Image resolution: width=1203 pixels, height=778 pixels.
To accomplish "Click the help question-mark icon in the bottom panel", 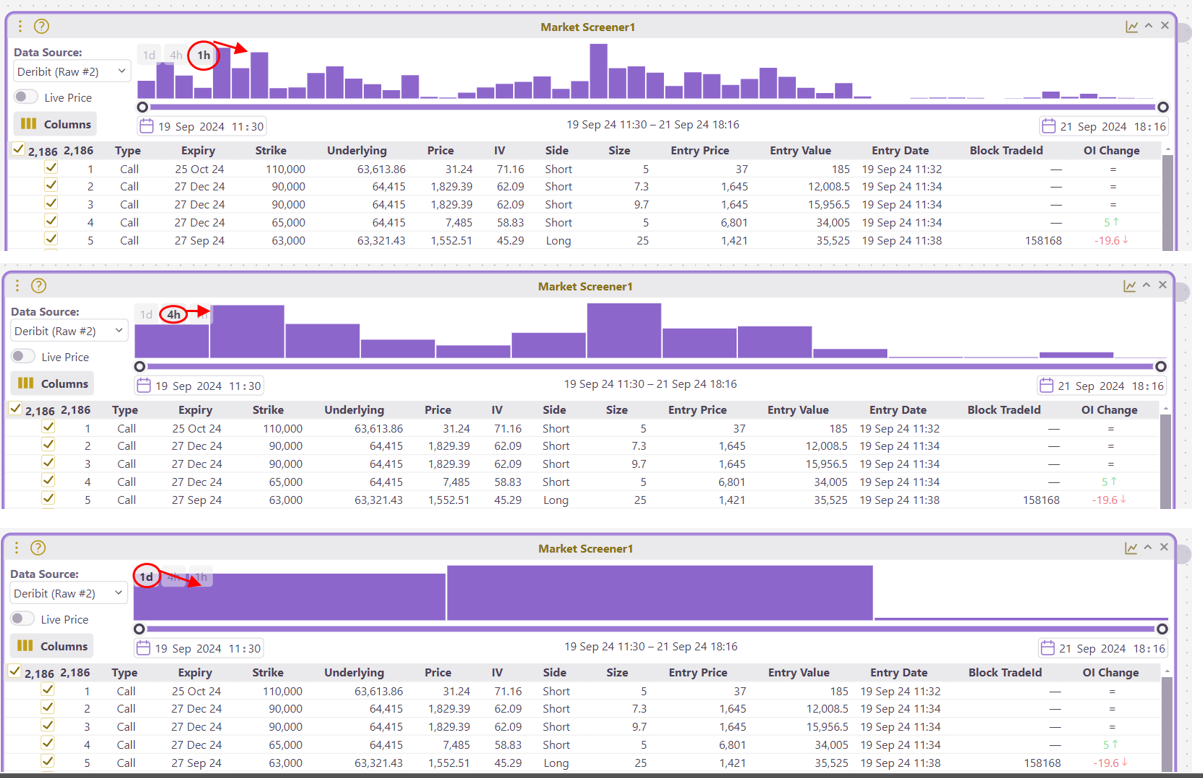I will pos(38,547).
